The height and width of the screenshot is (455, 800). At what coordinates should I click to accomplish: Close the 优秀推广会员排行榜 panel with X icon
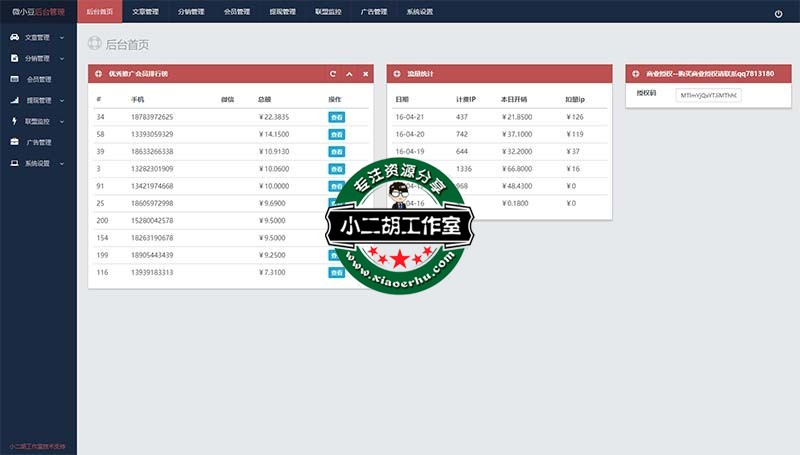(365, 74)
